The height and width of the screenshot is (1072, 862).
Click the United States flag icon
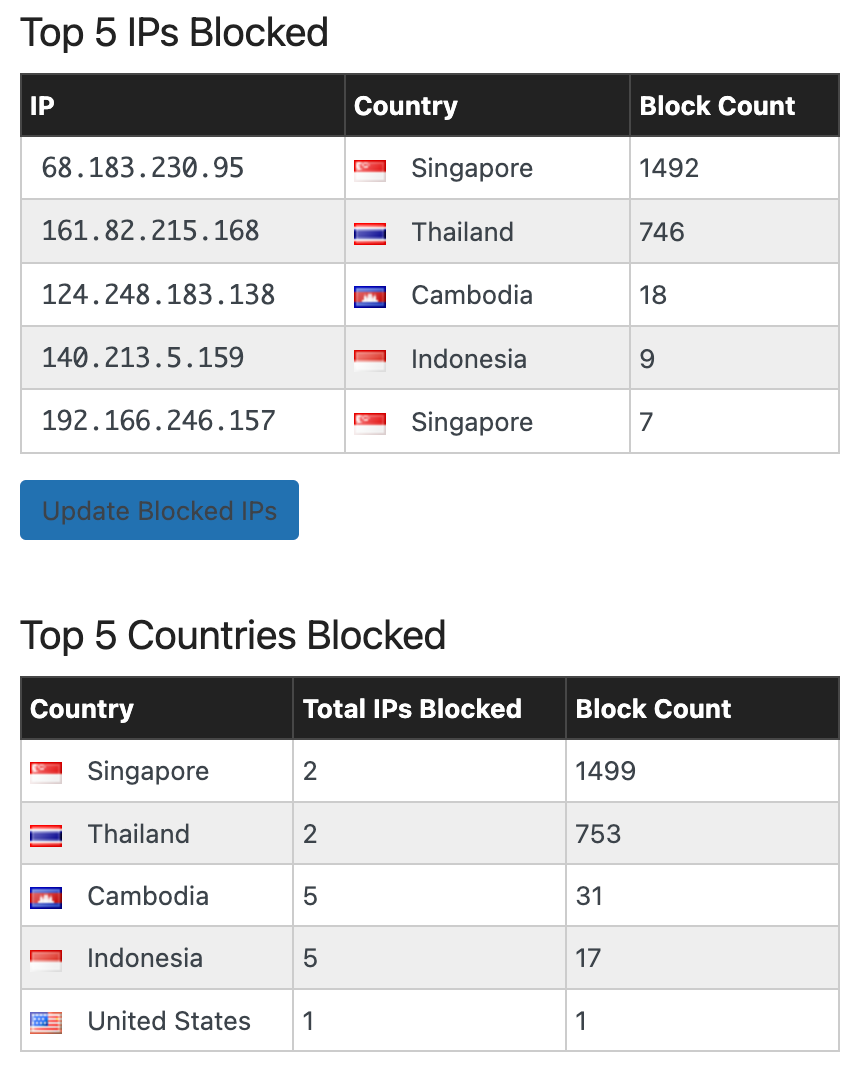pyautogui.click(x=46, y=1023)
